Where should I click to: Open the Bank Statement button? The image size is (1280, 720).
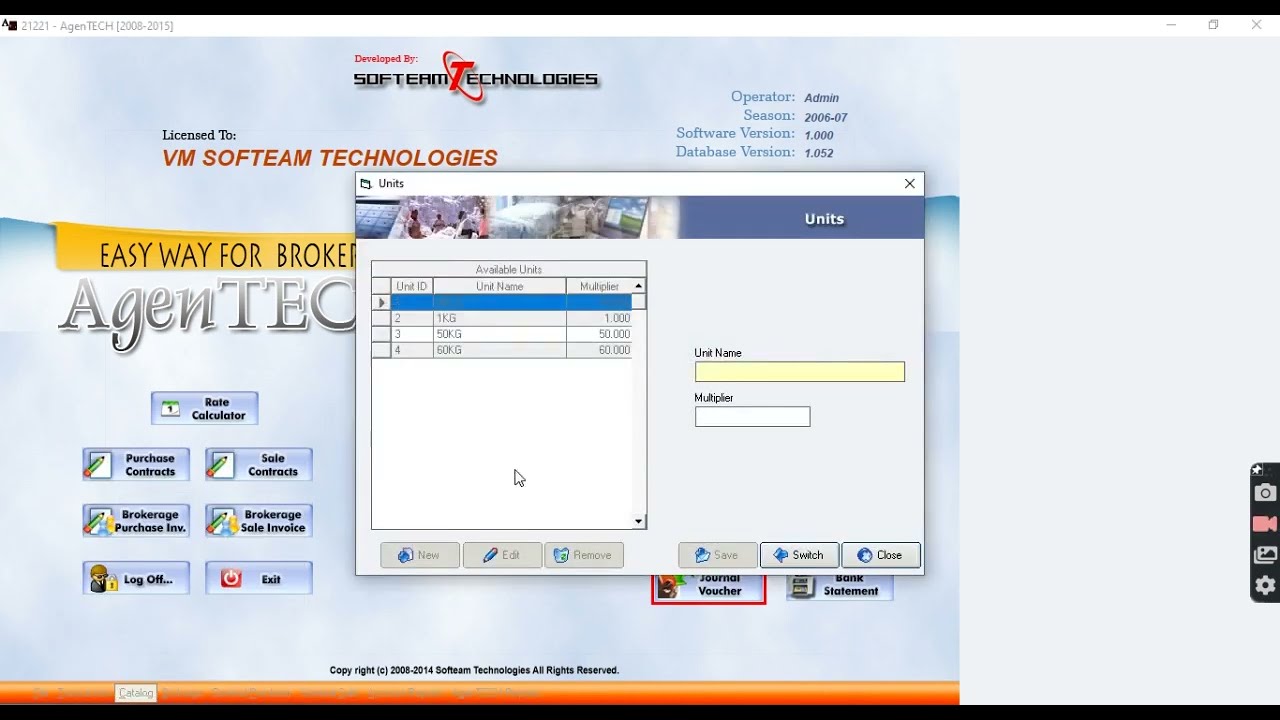839,587
